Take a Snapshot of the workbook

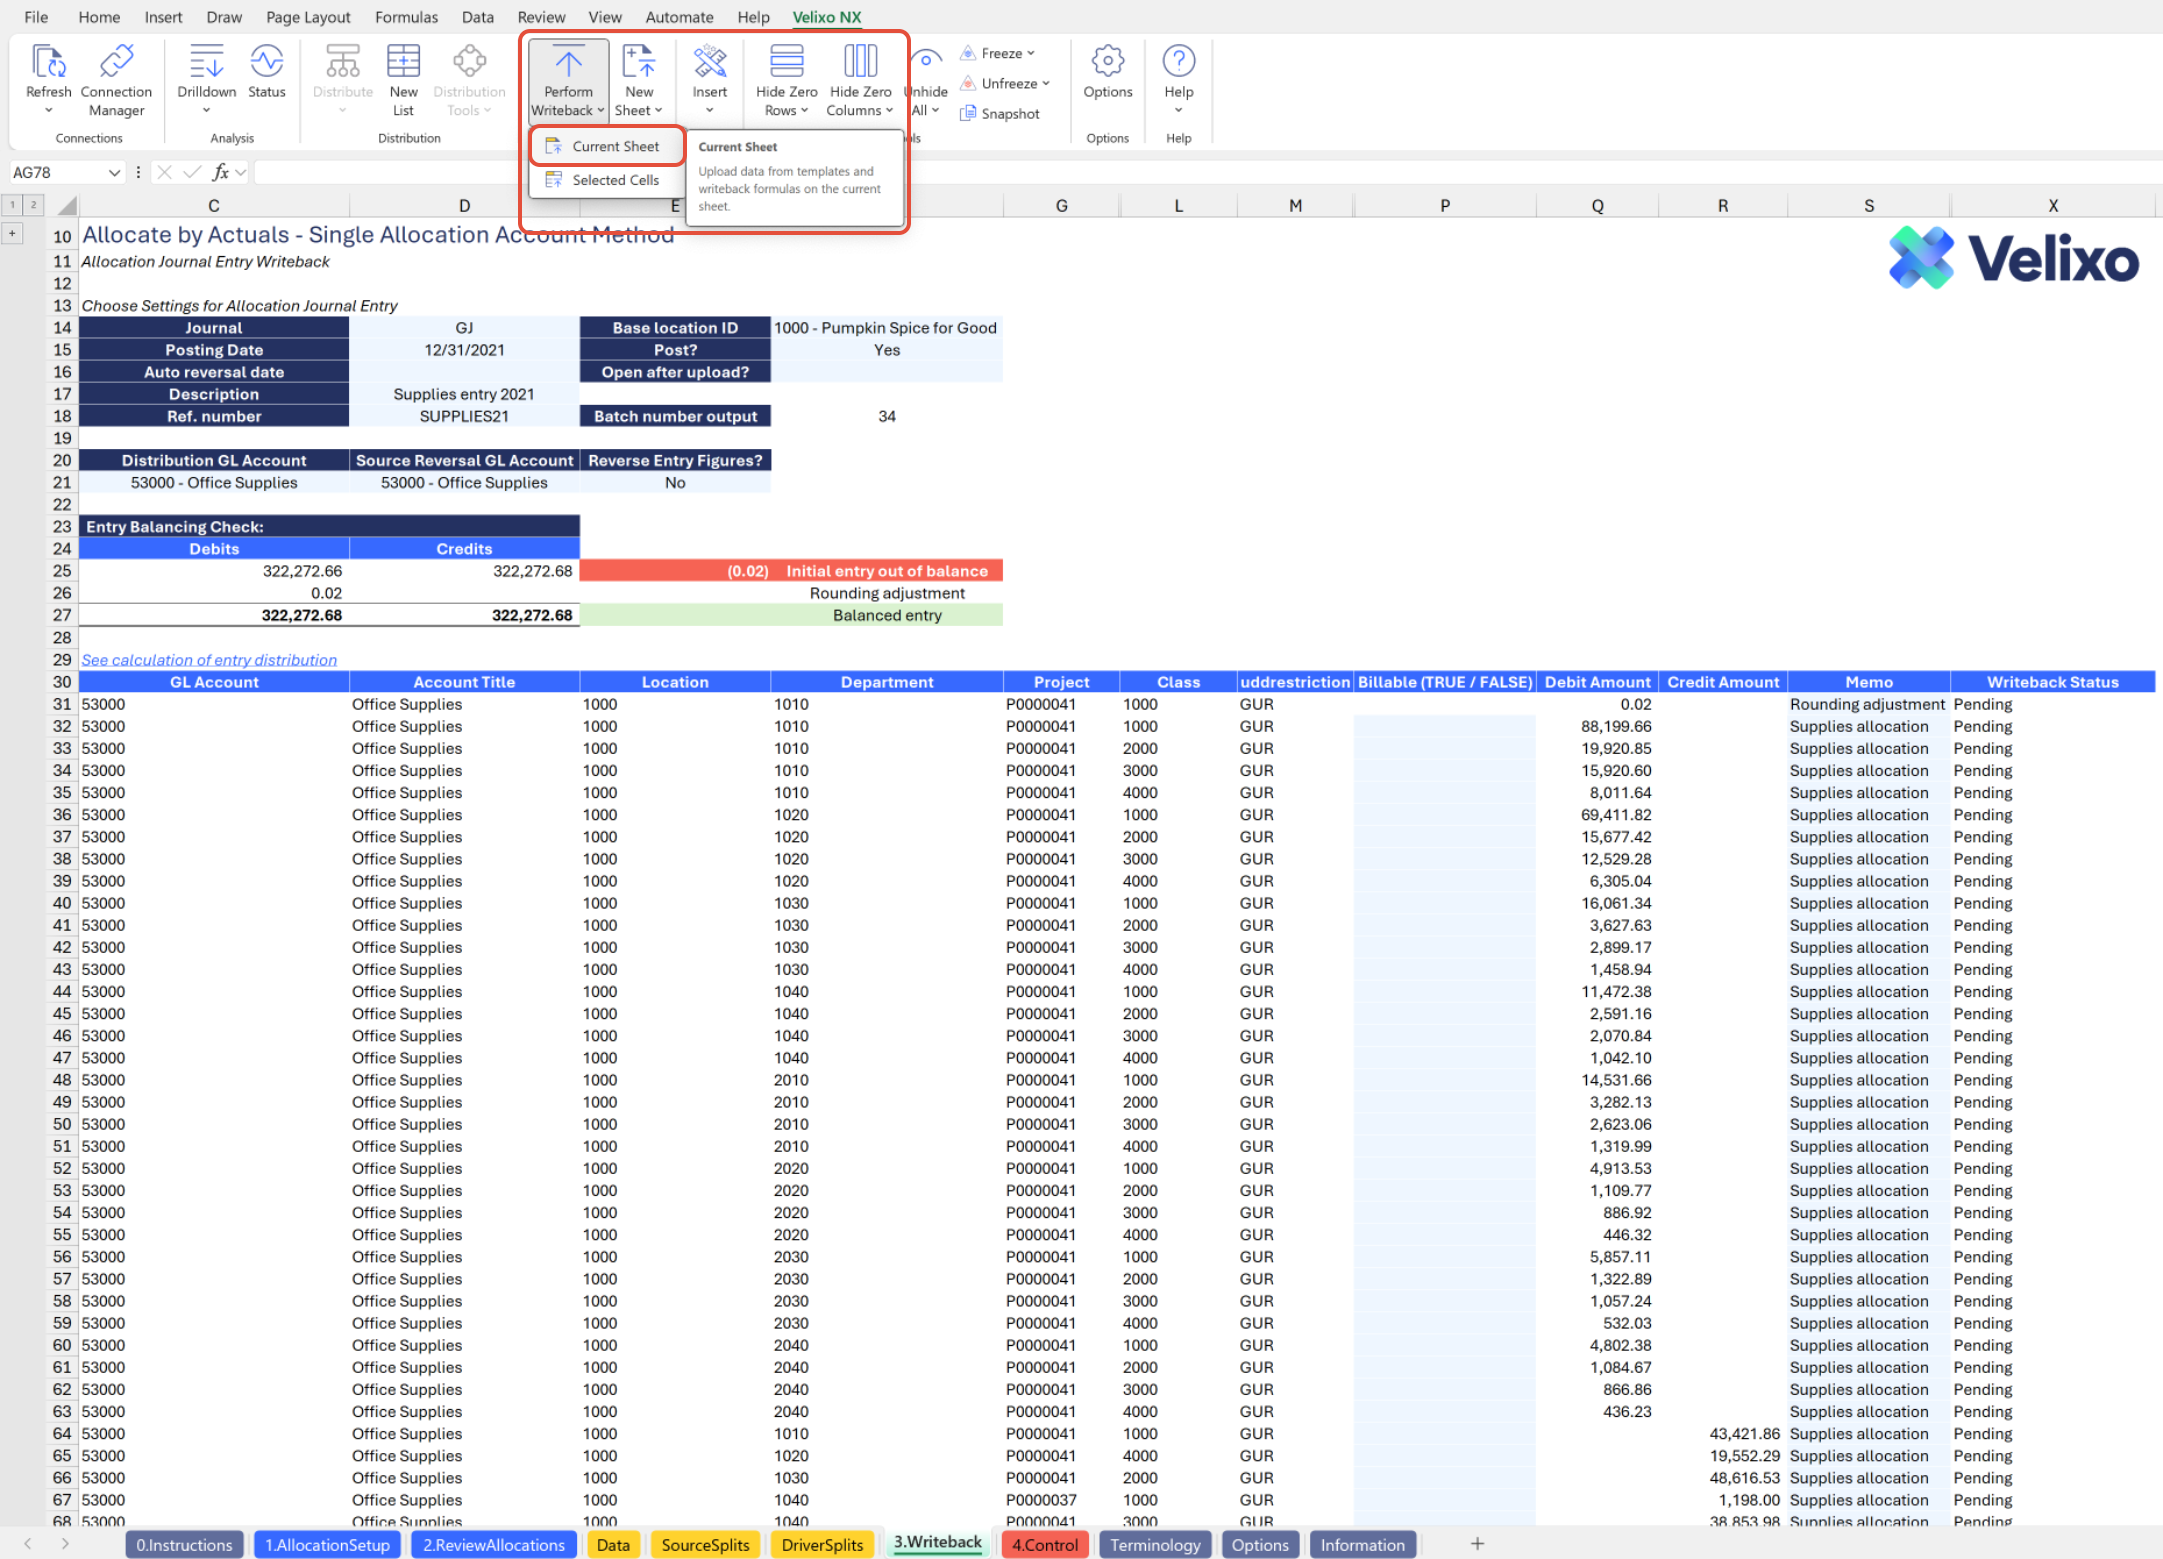tap(1000, 114)
